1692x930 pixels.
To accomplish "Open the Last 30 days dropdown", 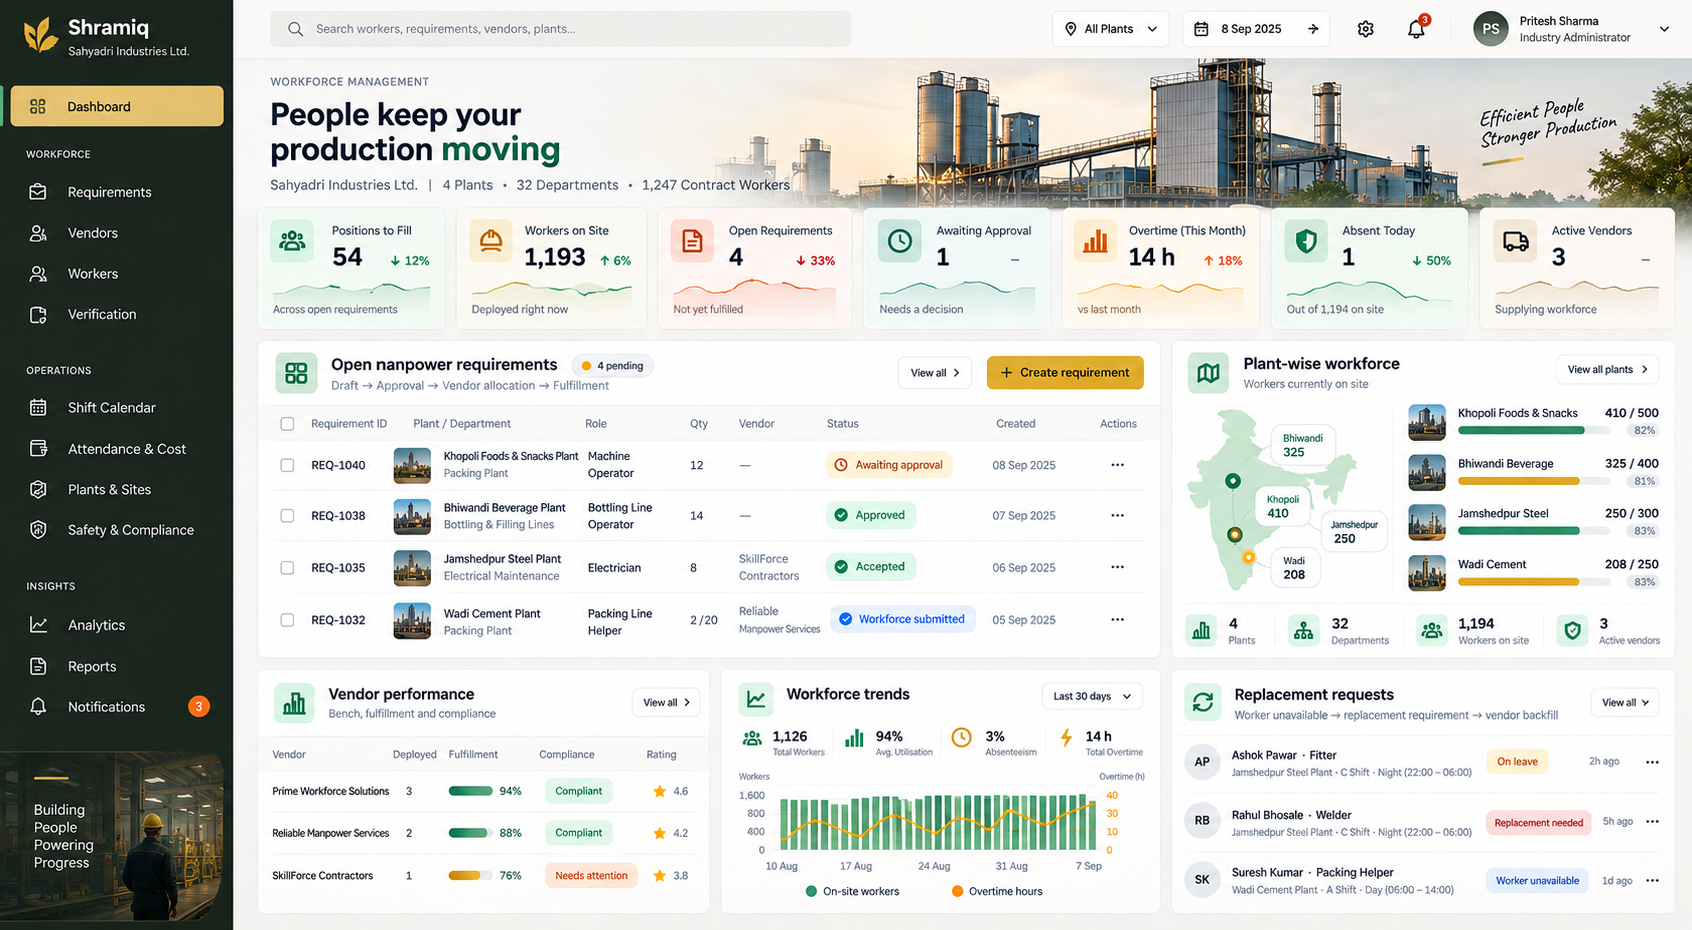I will pos(1092,696).
